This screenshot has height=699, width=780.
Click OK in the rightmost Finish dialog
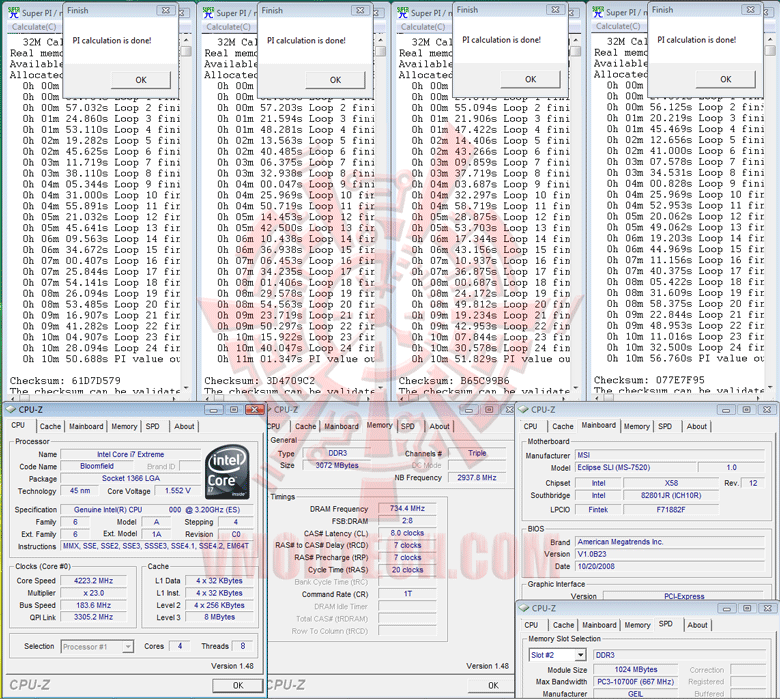point(725,79)
